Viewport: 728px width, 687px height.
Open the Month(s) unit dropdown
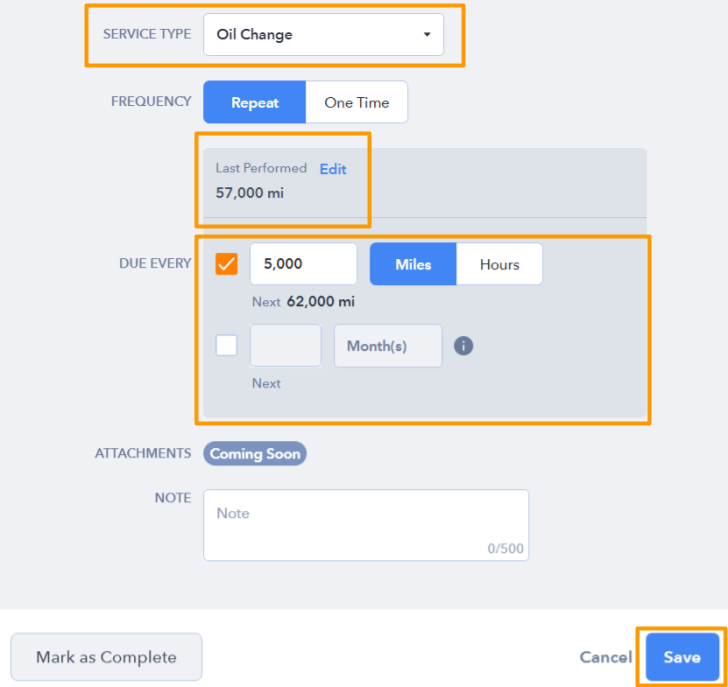pos(388,346)
